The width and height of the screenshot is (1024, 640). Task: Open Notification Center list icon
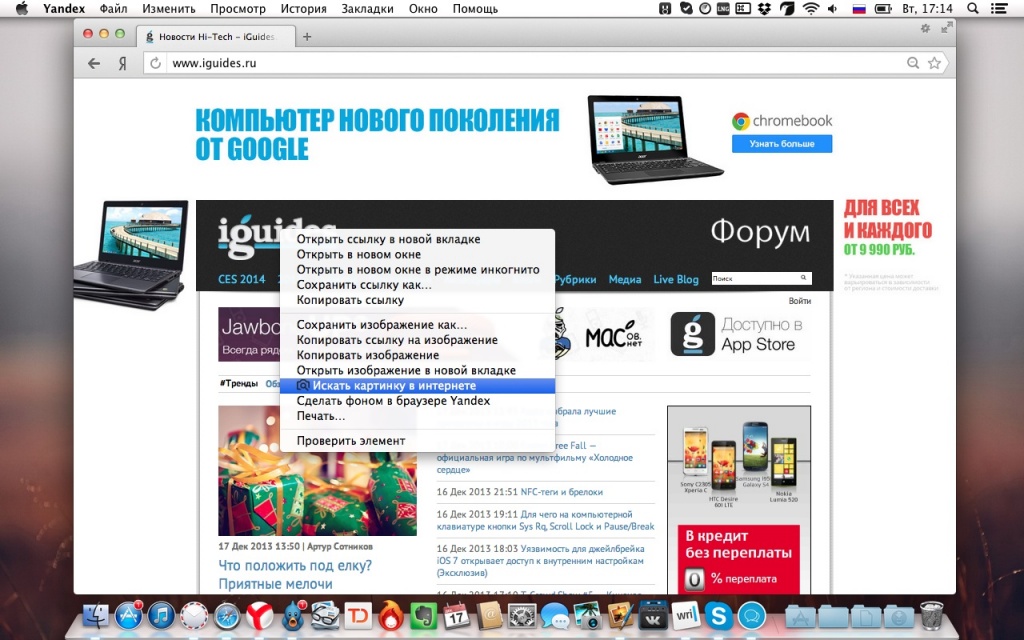tap(998, 8)
